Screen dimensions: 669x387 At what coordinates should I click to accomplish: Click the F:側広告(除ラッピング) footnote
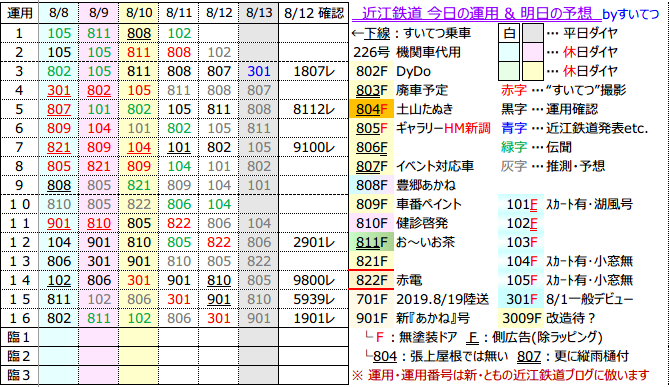[534, 338]
